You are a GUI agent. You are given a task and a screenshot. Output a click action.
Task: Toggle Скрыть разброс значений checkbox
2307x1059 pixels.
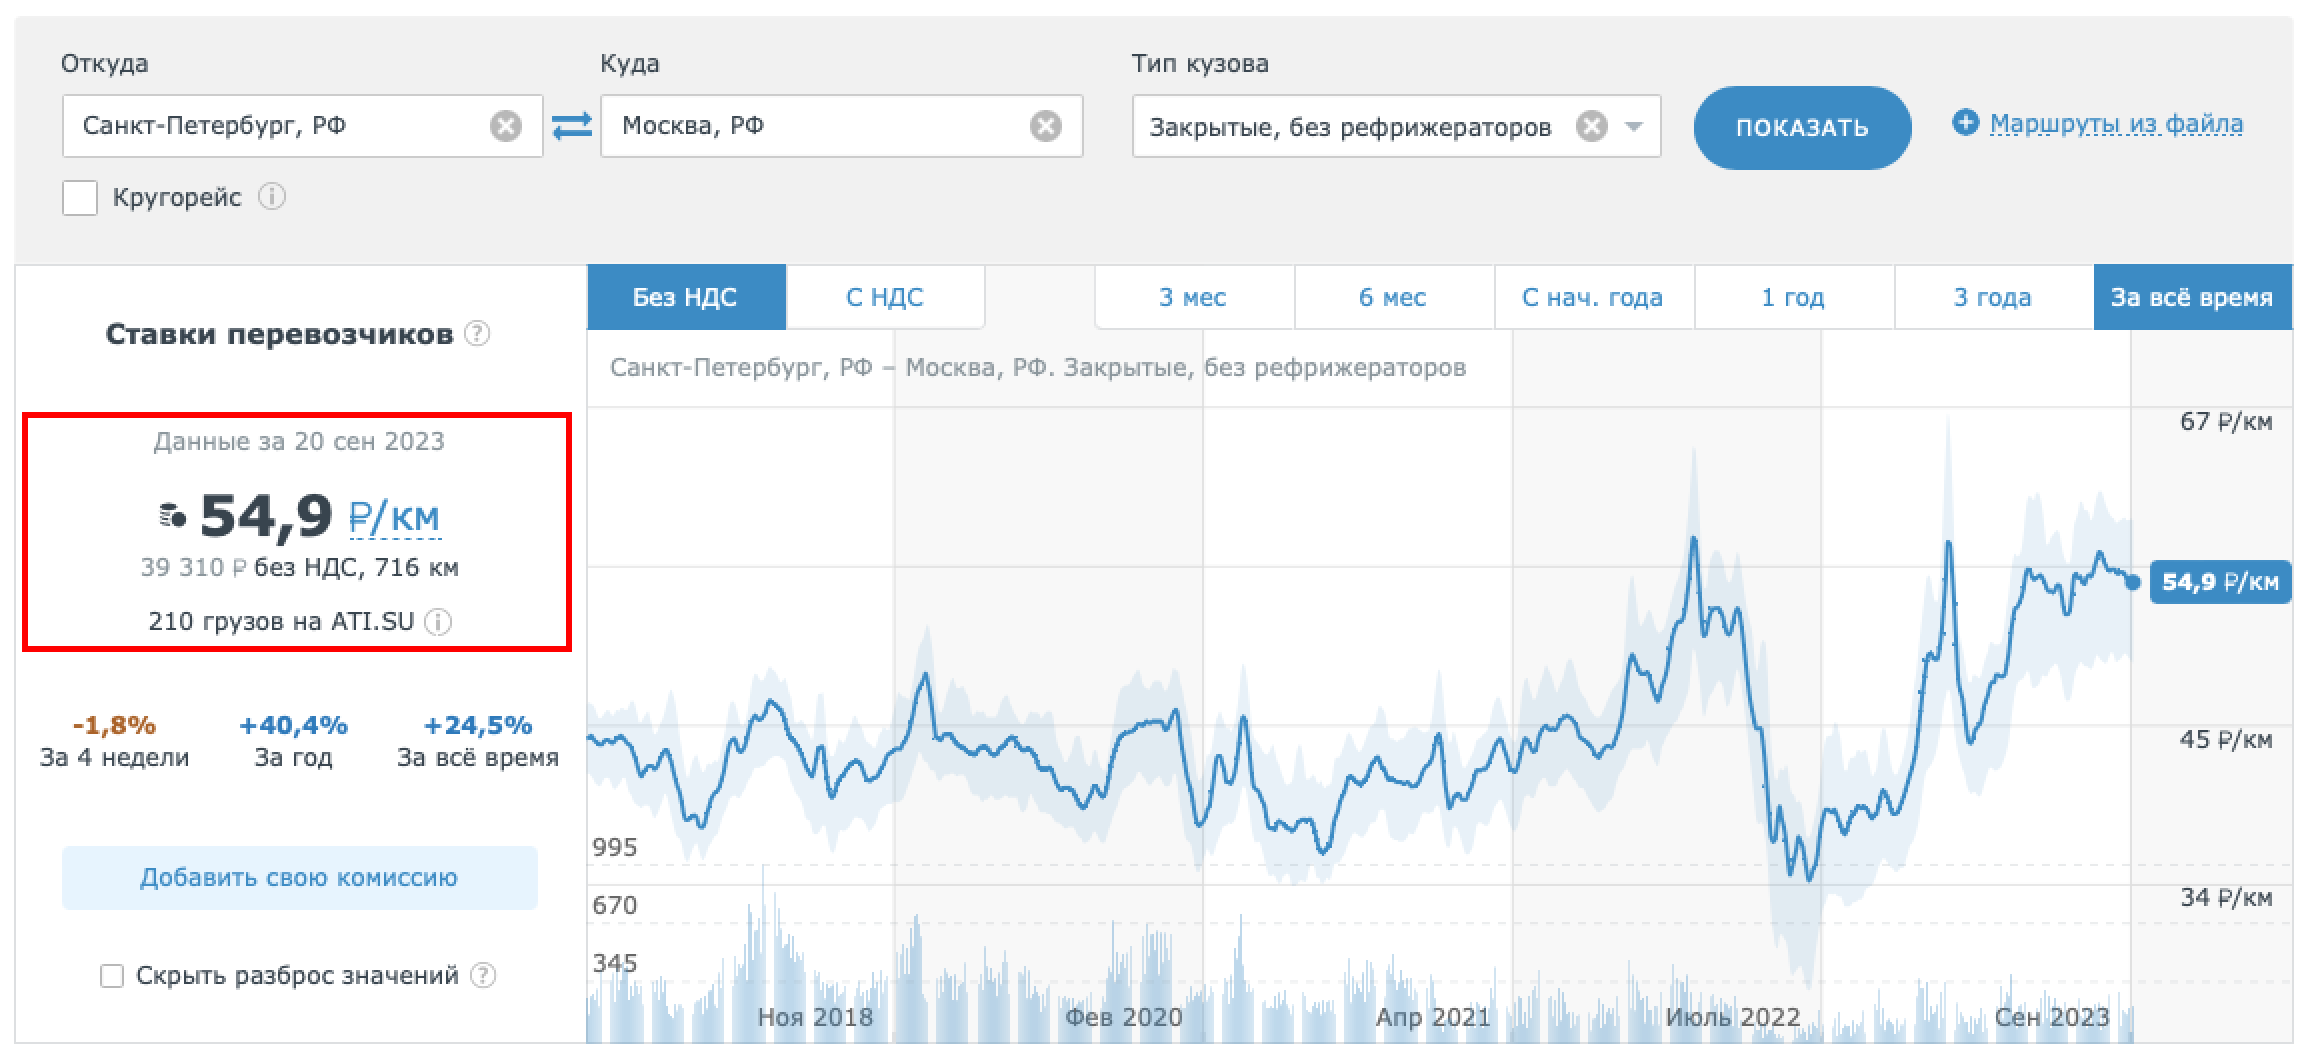112,976
